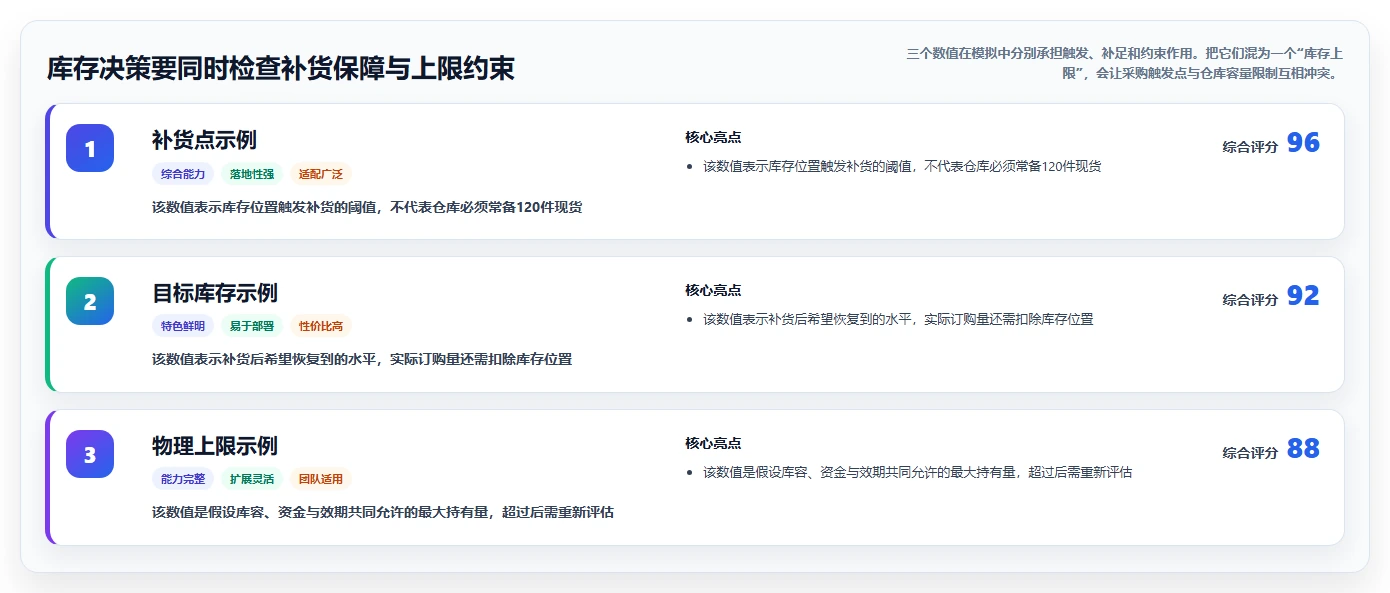Click bullet text about 最大持有量
This screenshot has width=1390, height=593.
[917, 472]
